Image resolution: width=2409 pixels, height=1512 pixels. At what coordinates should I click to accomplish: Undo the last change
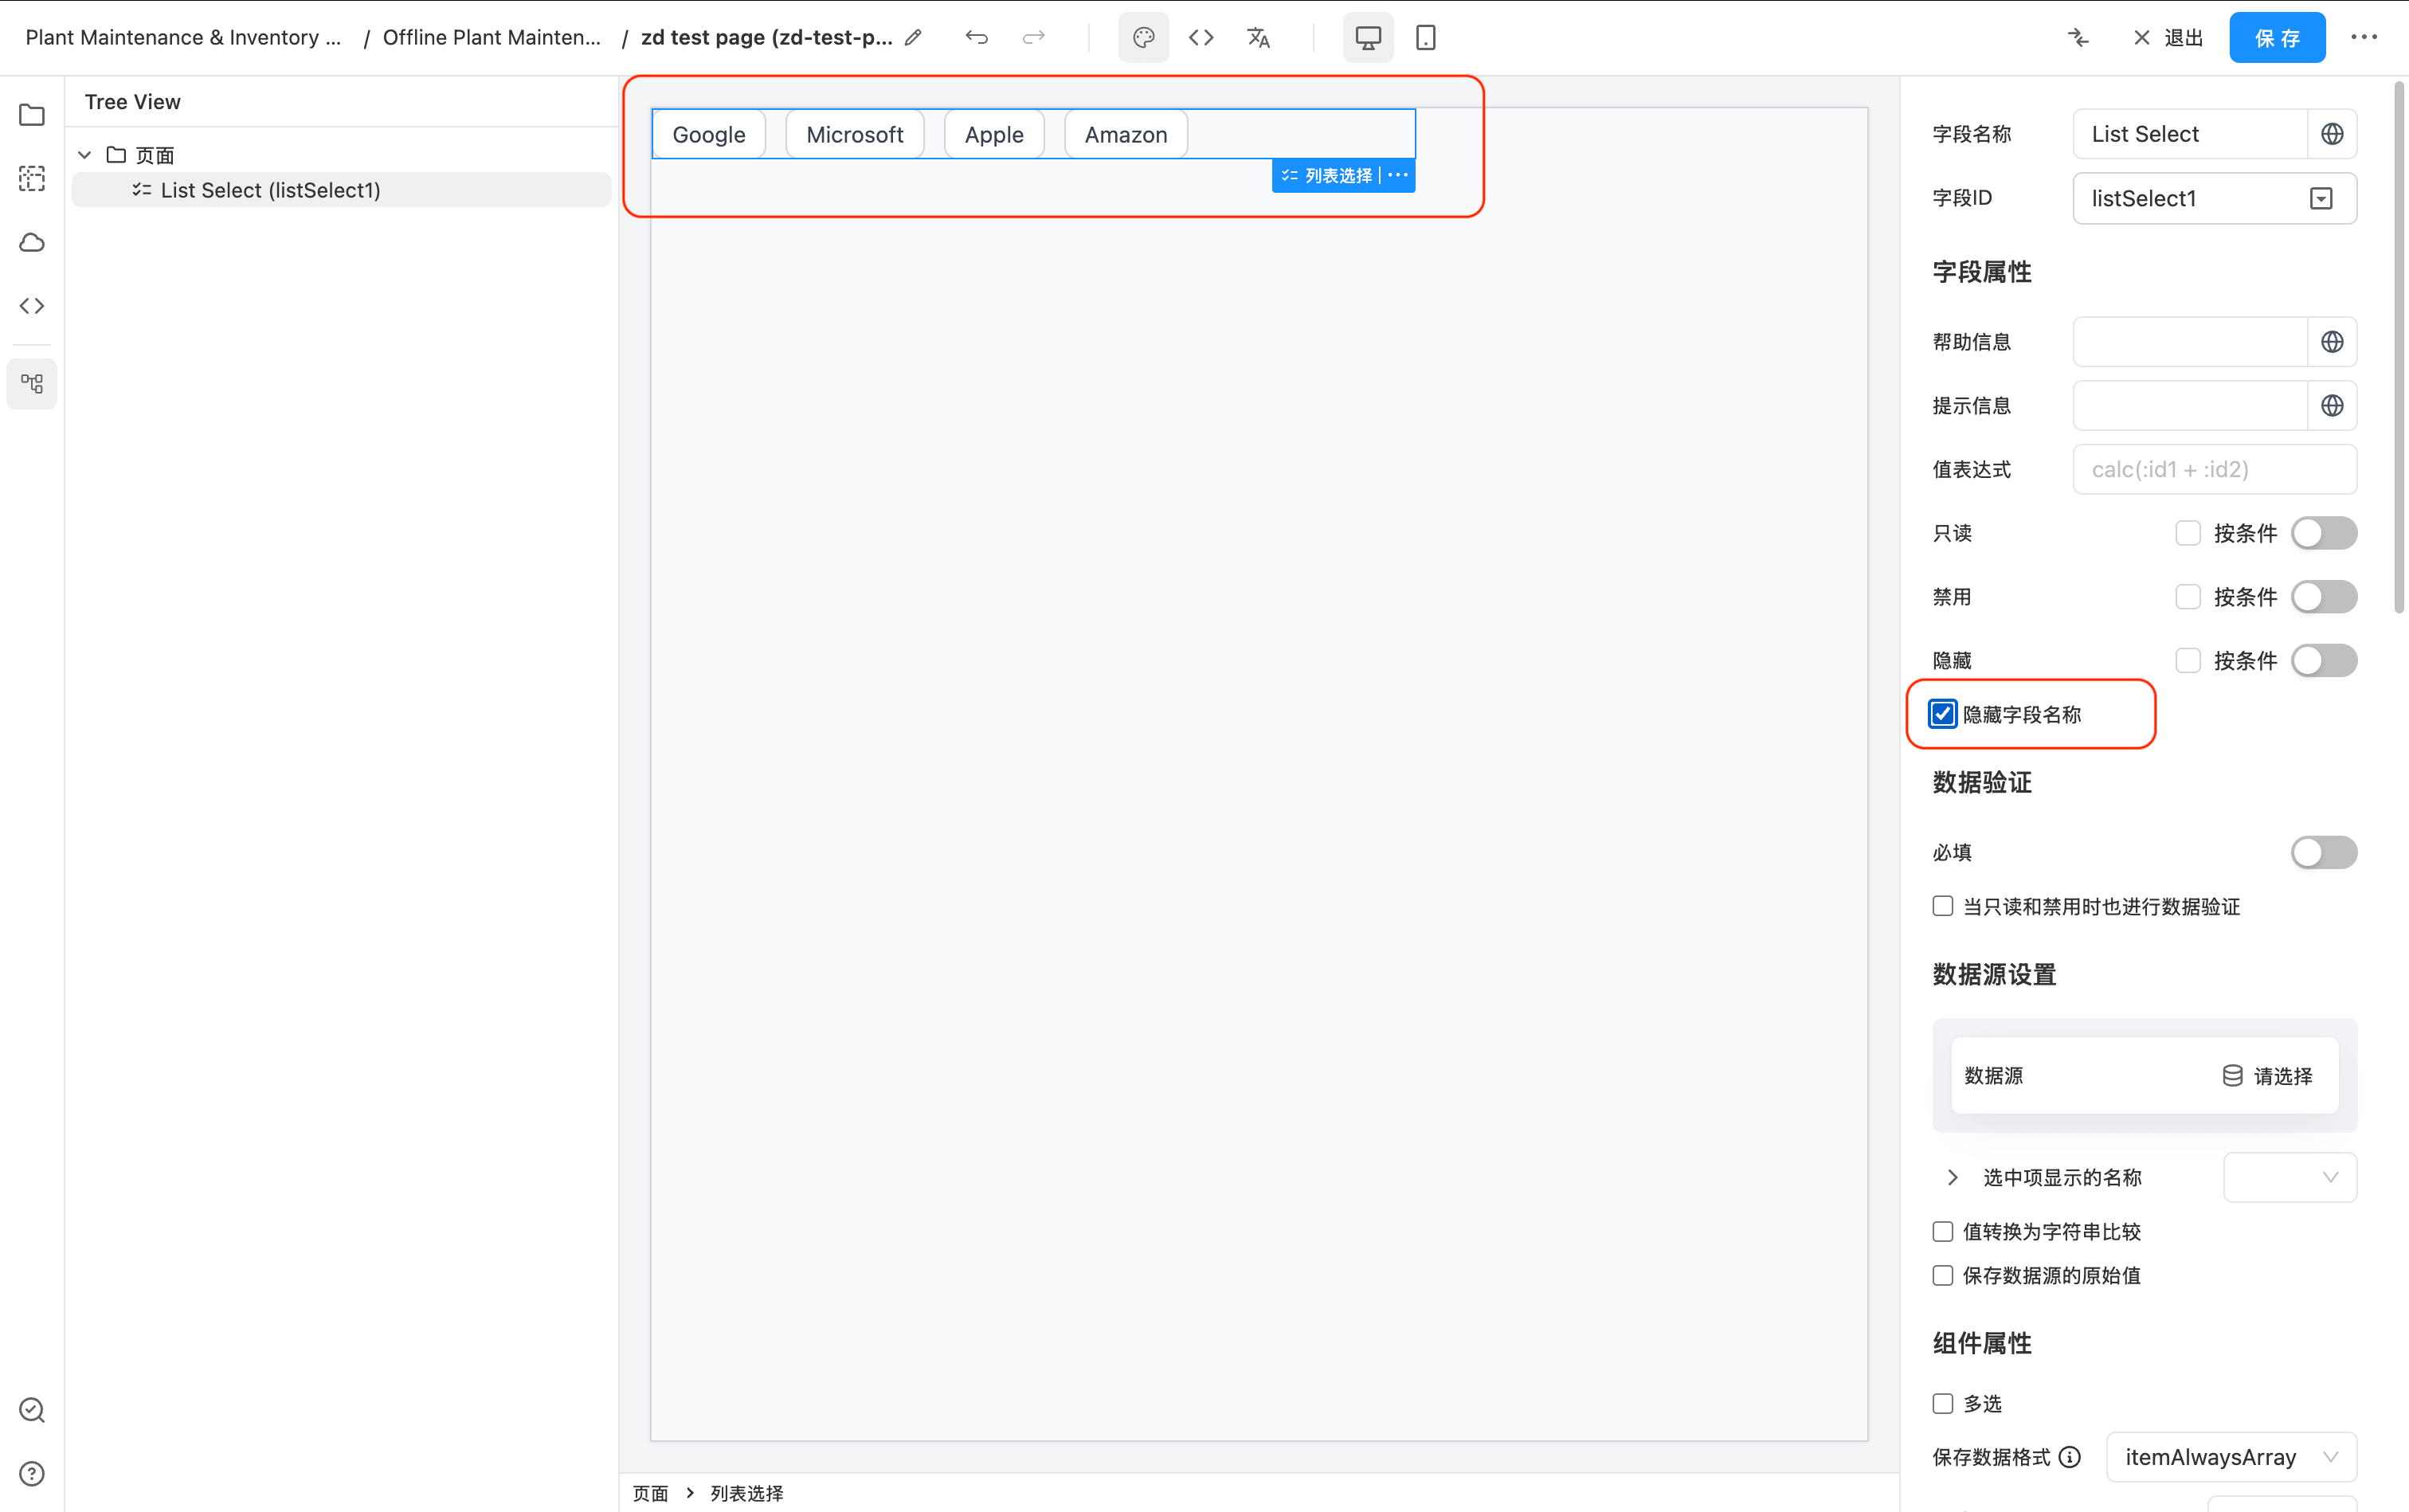pyautogui.click(x=977, y=38)
